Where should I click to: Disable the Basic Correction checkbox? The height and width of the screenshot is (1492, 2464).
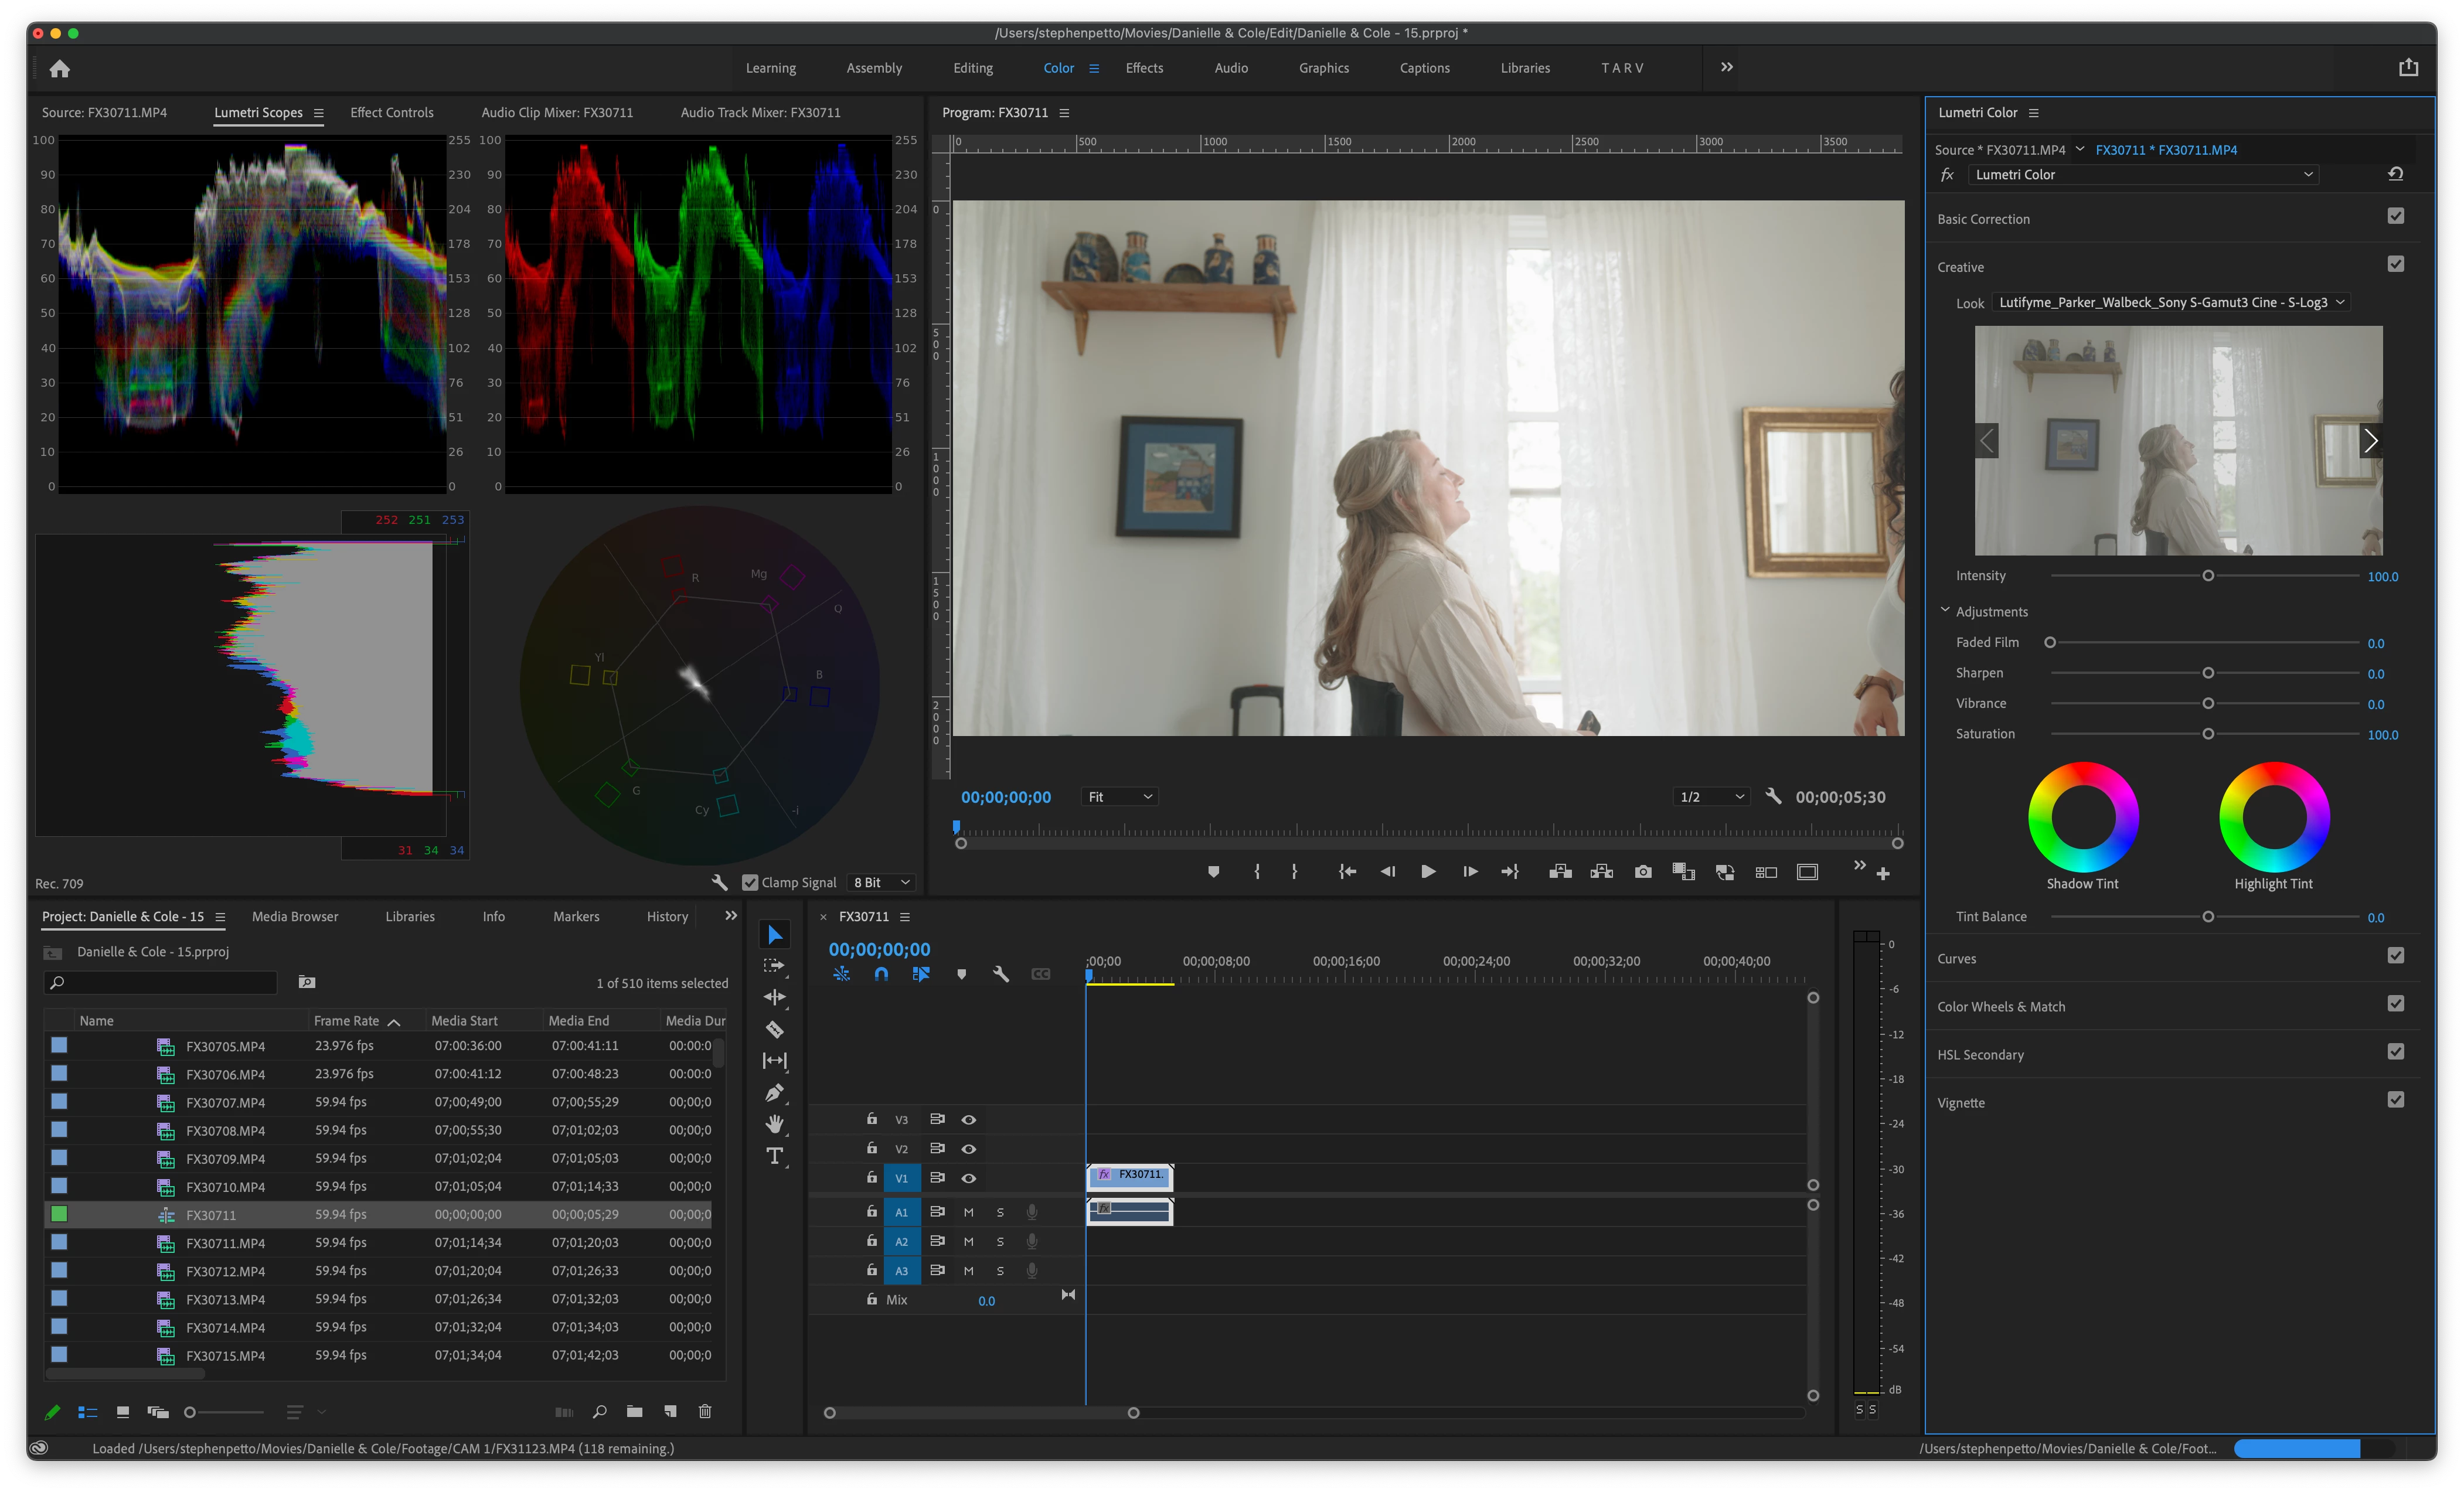pos(2395,216)
